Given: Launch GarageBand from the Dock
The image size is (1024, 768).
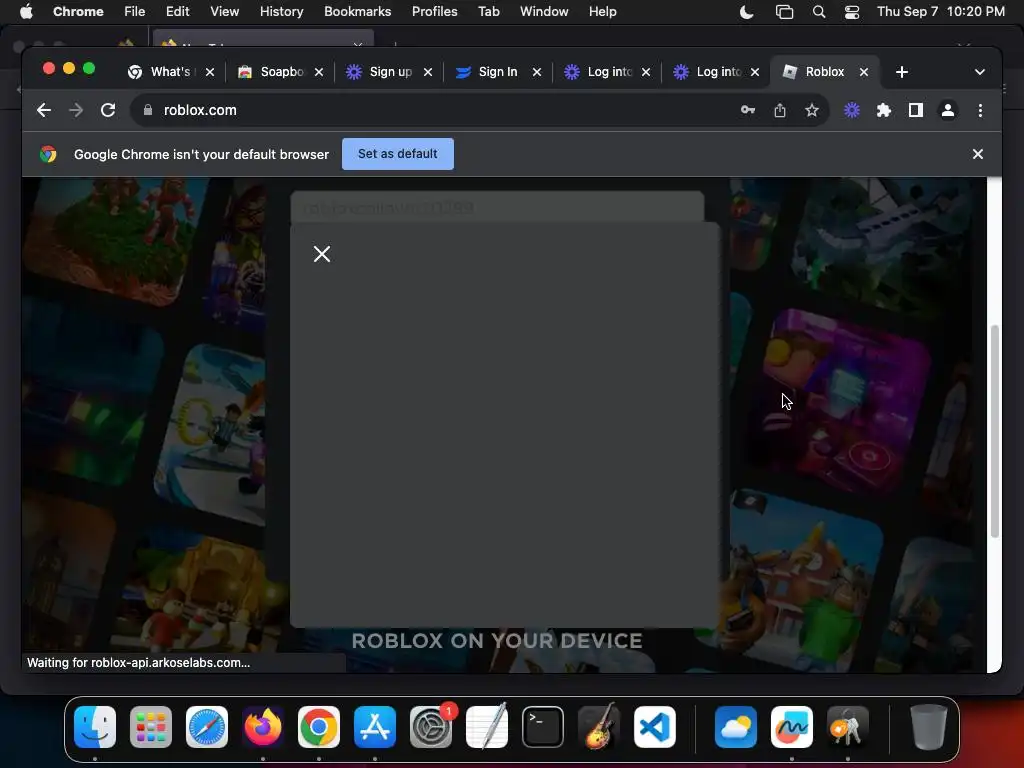Looking at the screenshot, I should click(x=599, y=727).
